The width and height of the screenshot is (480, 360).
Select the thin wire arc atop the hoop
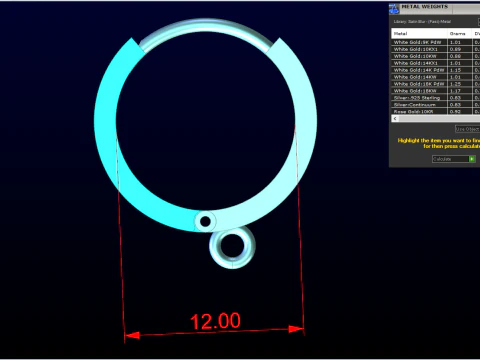coord(206,26)
